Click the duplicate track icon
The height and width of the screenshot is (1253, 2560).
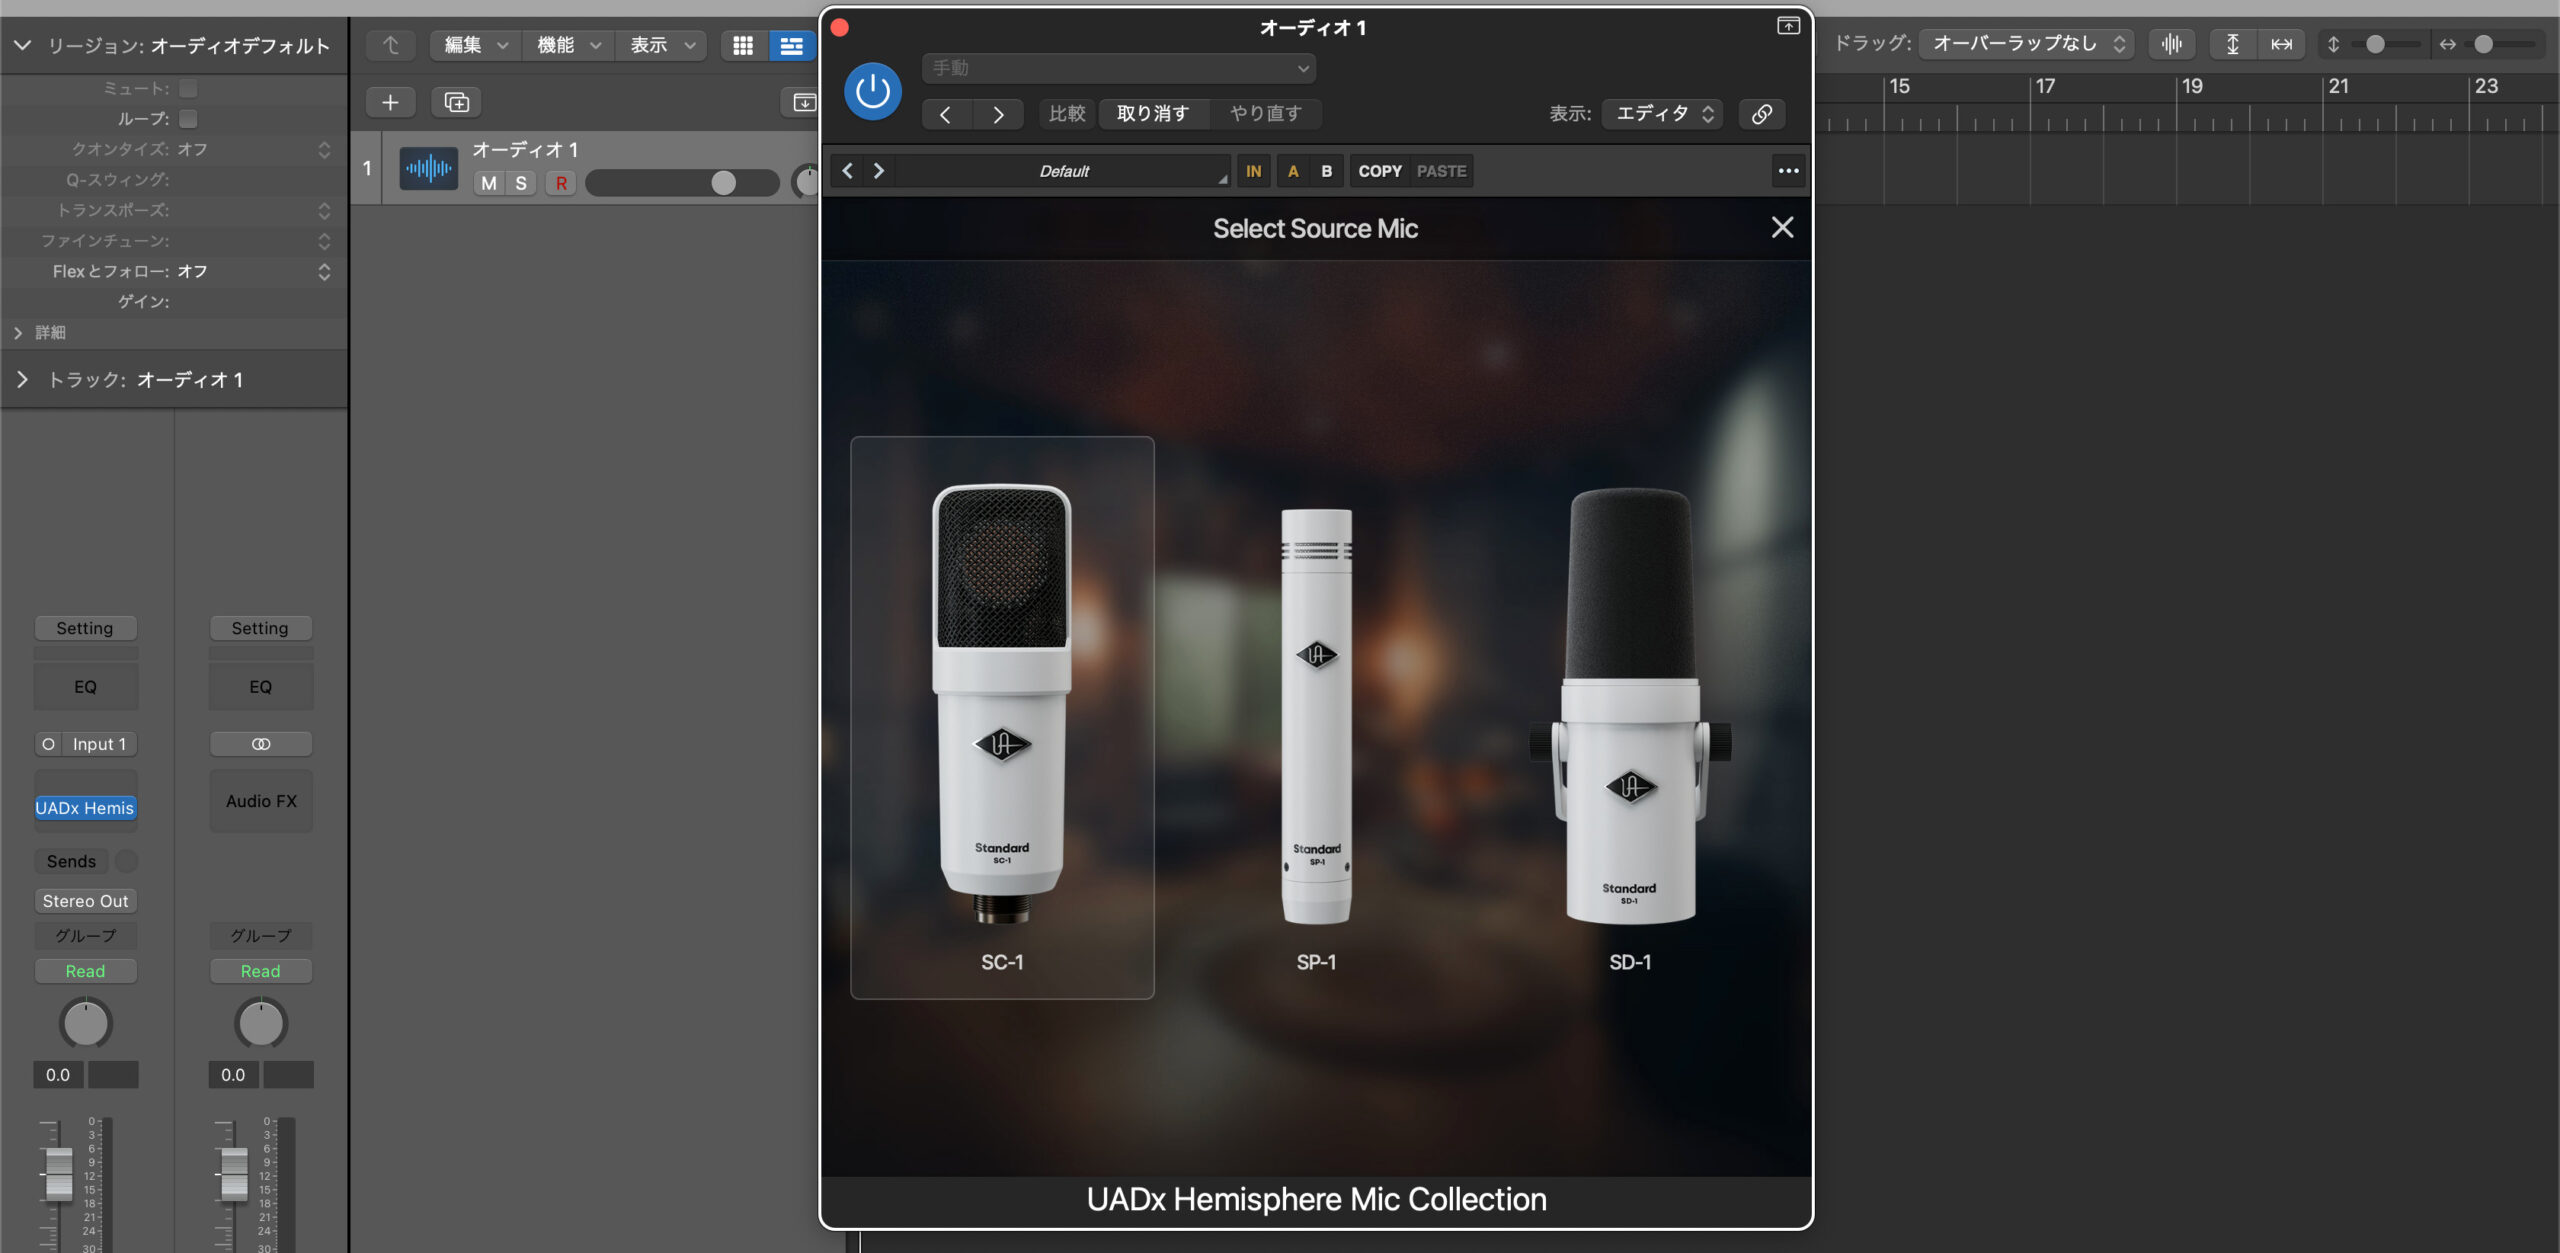pyautogui.click(x=456, y=102)
